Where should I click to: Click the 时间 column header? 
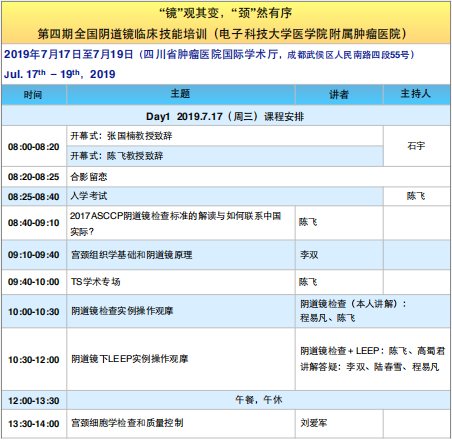[x=34, y=95]
